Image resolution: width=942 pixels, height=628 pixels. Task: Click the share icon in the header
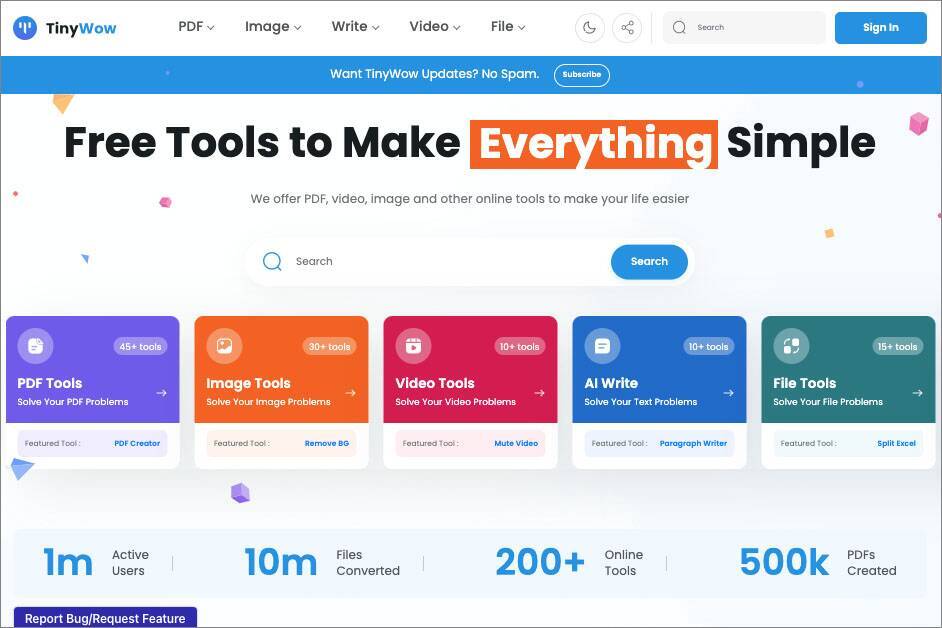[627, 28]
